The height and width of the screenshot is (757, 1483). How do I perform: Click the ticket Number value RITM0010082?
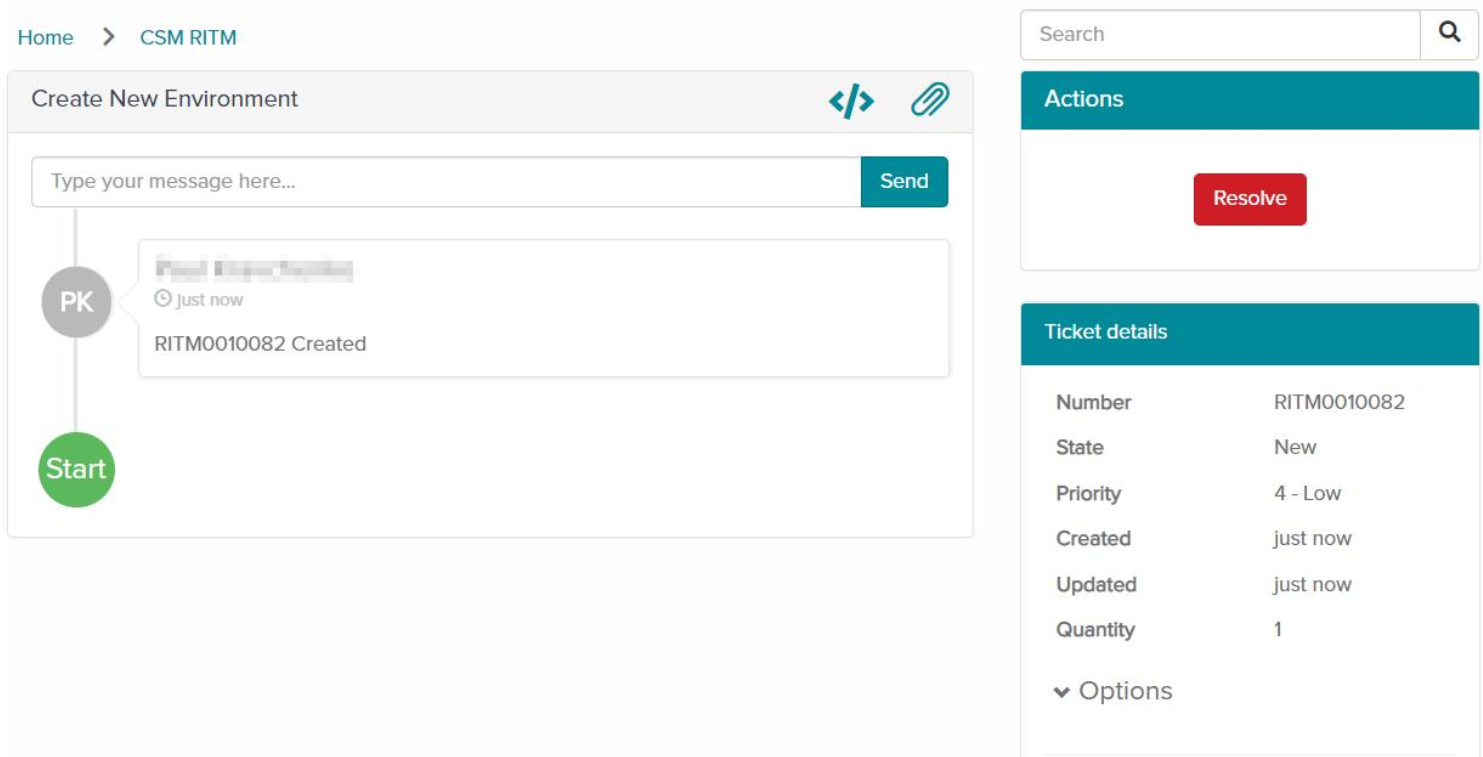1339,402
